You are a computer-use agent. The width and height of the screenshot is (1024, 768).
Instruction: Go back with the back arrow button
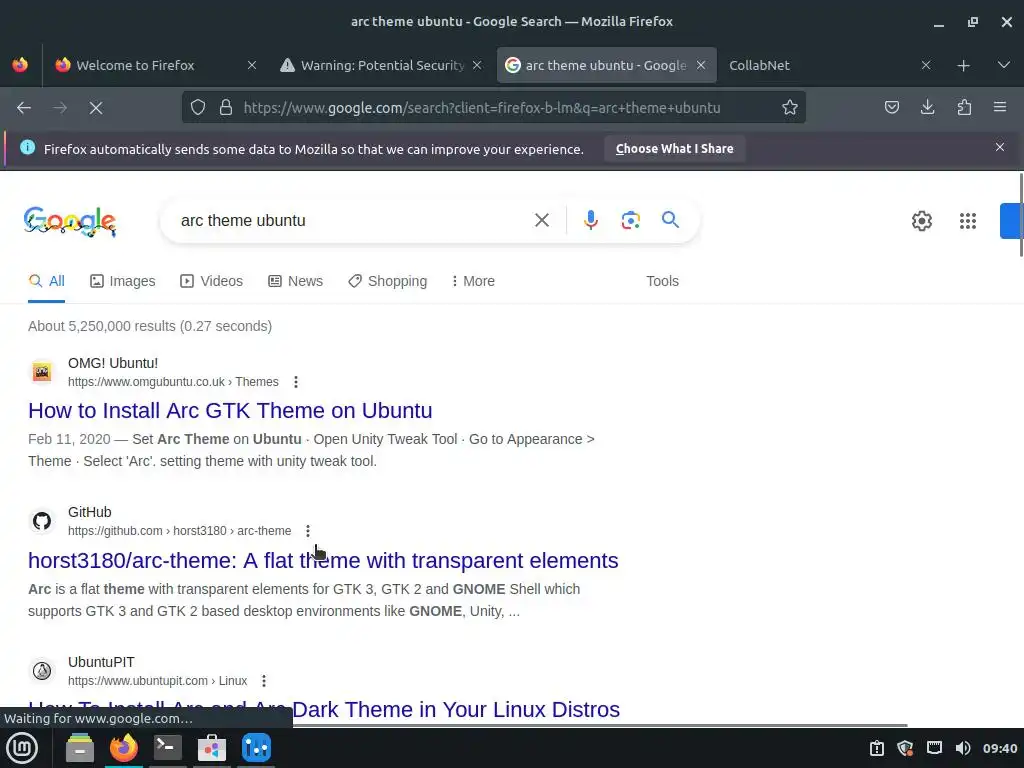[x=24, y=108]
